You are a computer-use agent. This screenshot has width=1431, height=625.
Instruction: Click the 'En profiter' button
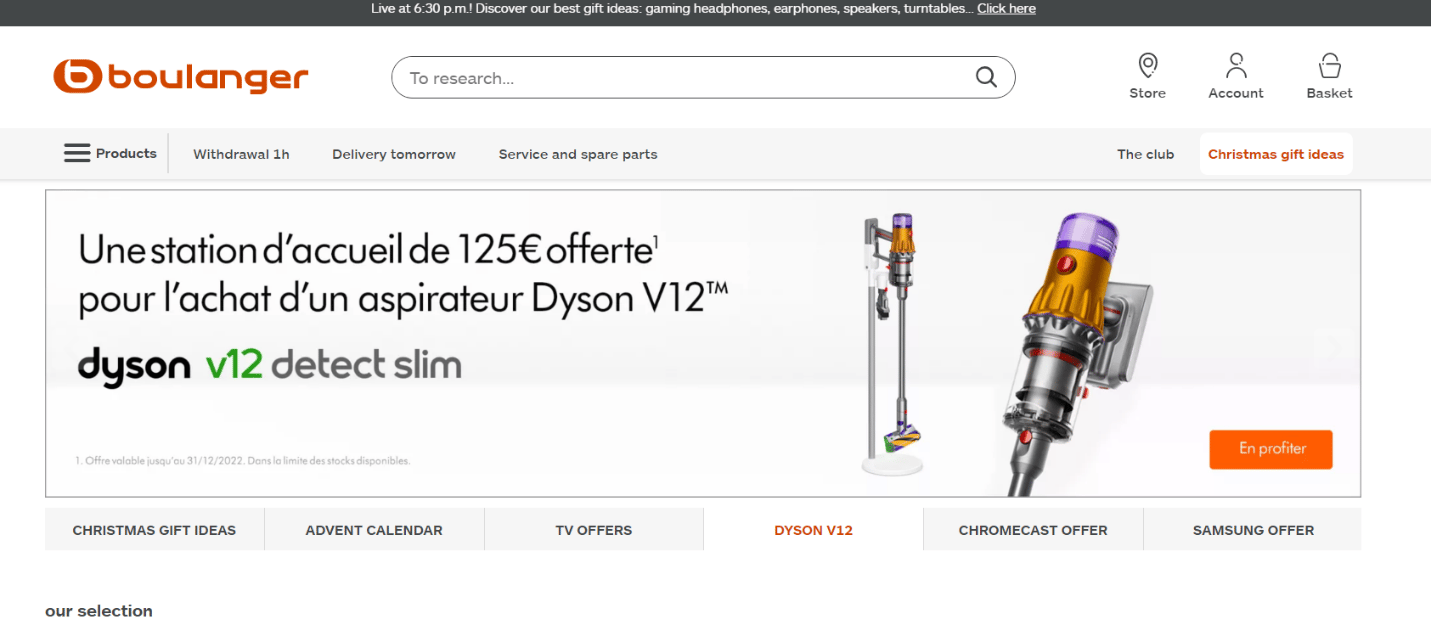click(x=1271, y=449)
